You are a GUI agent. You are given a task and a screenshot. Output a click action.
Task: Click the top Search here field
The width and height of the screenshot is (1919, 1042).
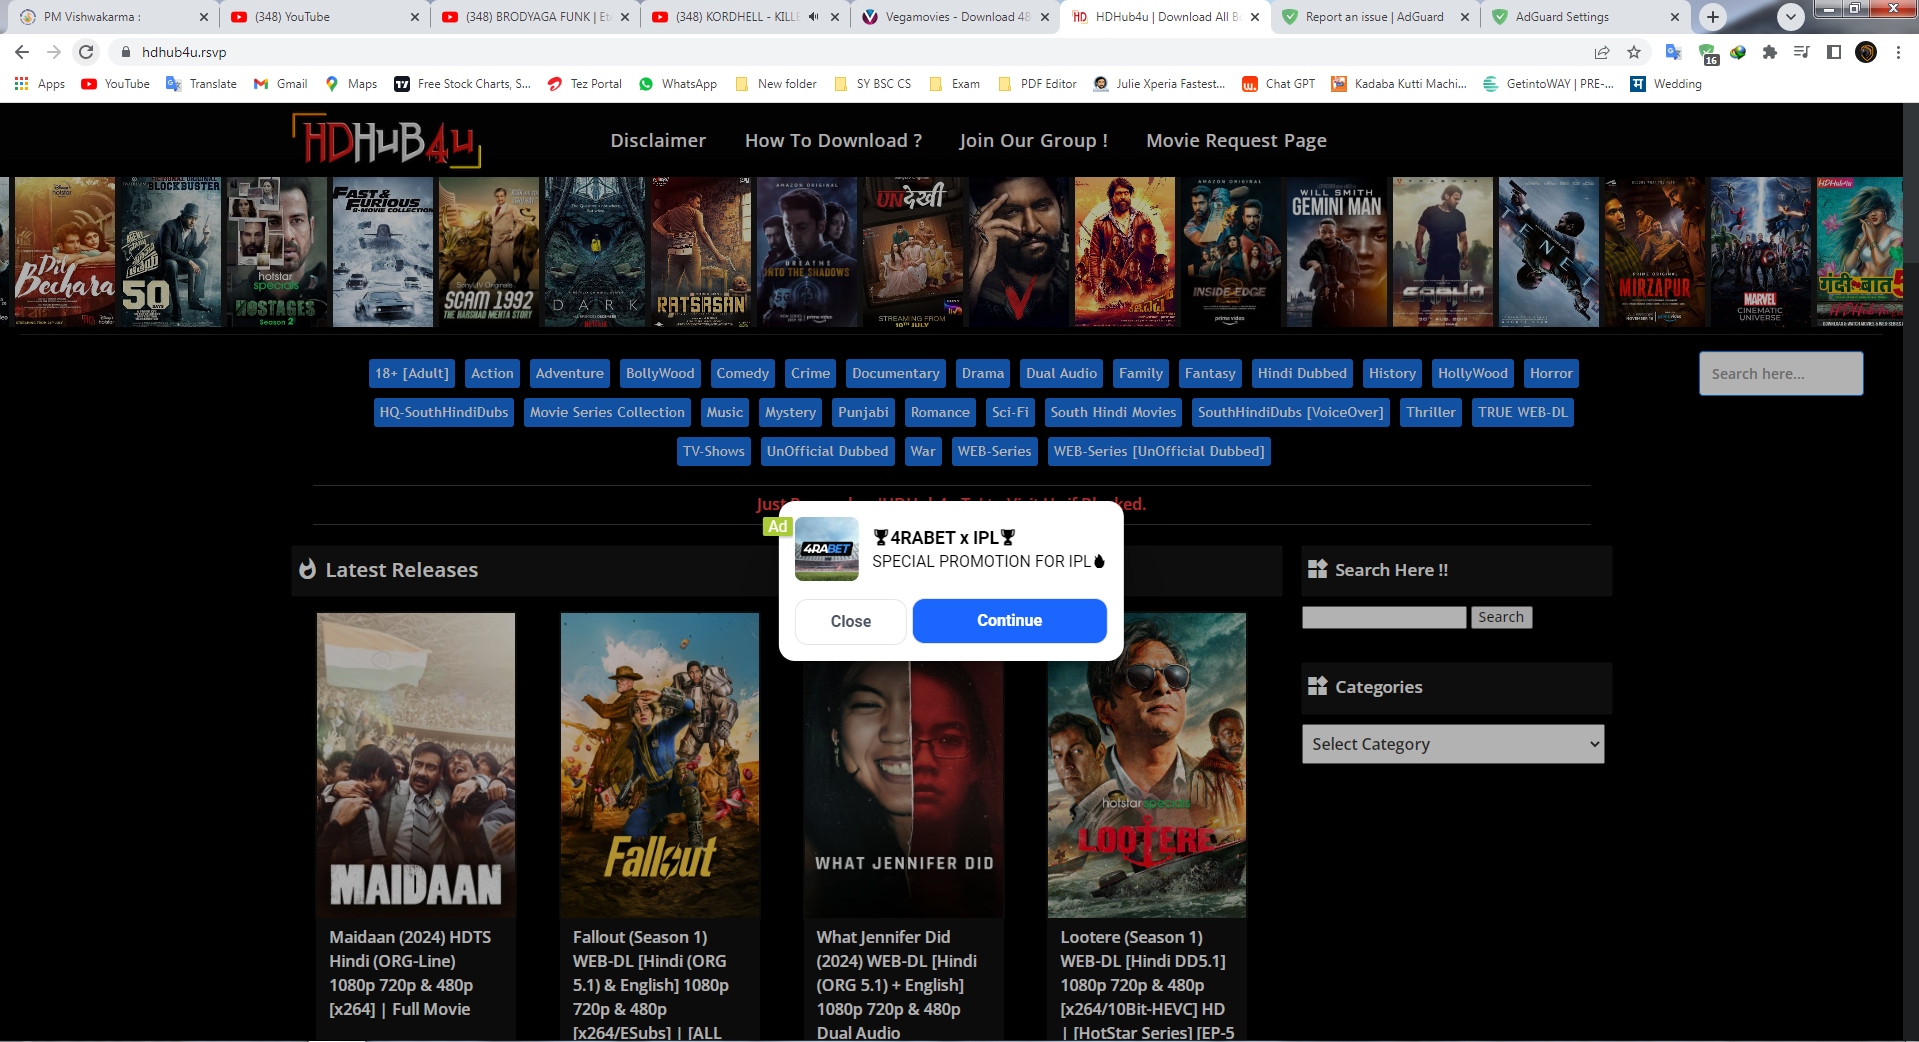[1781, 373]
